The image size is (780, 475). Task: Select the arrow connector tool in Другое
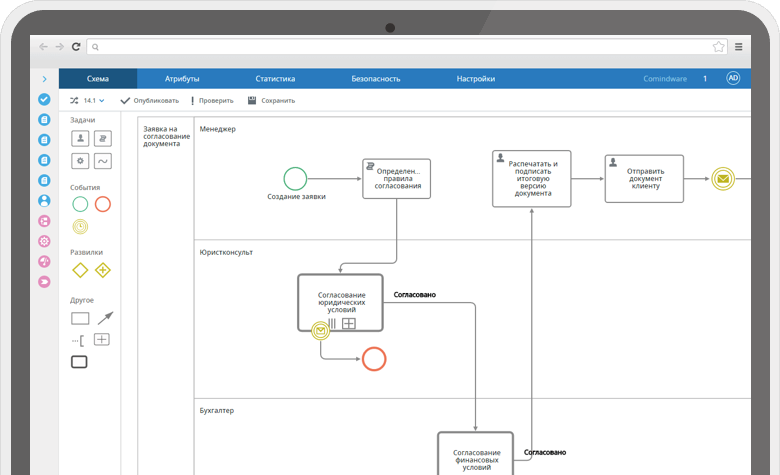(104, 318)
